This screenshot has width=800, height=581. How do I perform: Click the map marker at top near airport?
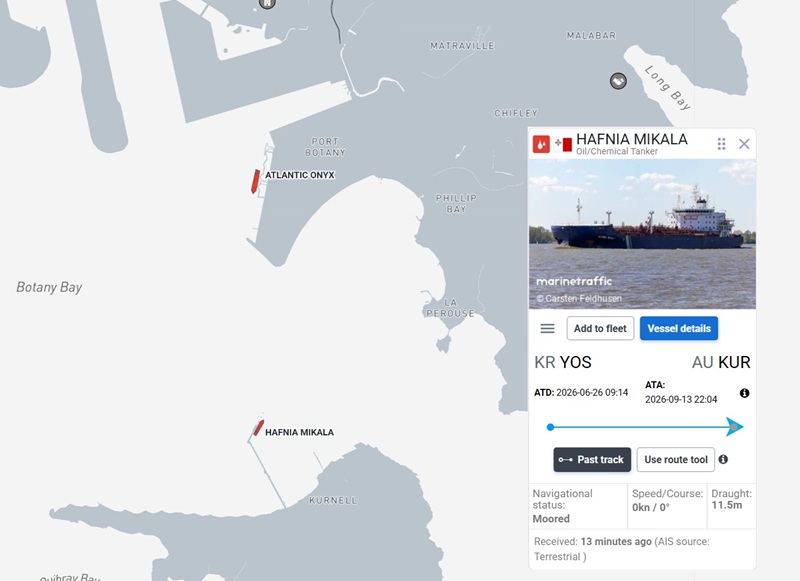[267, 4]
